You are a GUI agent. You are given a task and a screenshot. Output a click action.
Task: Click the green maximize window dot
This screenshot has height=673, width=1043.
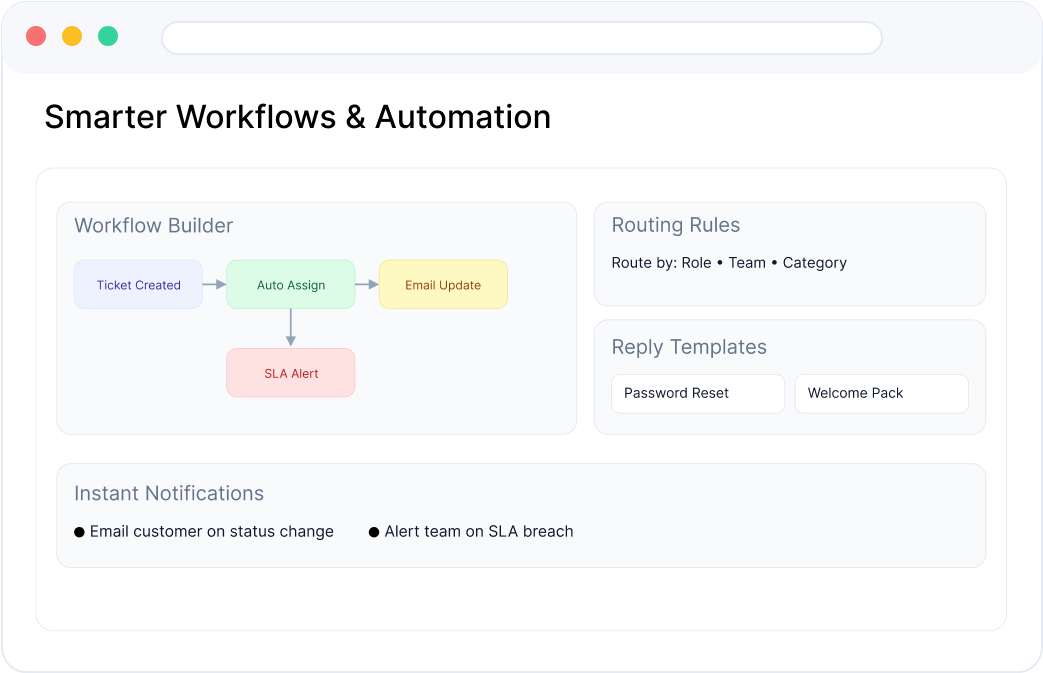pos(108,36)
